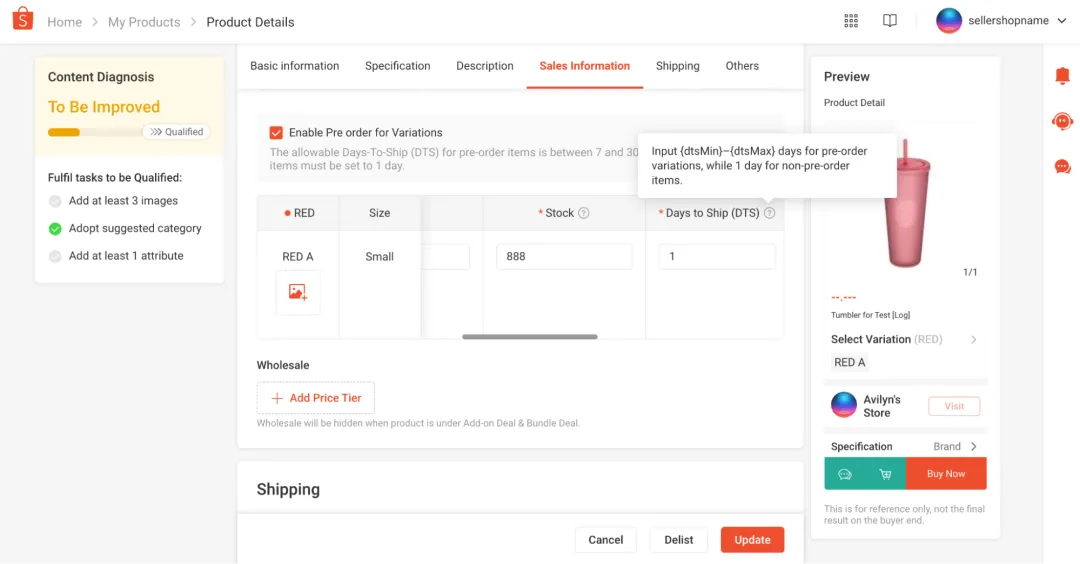Click the Stock help question icon
The width and height of the screenshot is (1080, 564).
(x=584, y=213)
